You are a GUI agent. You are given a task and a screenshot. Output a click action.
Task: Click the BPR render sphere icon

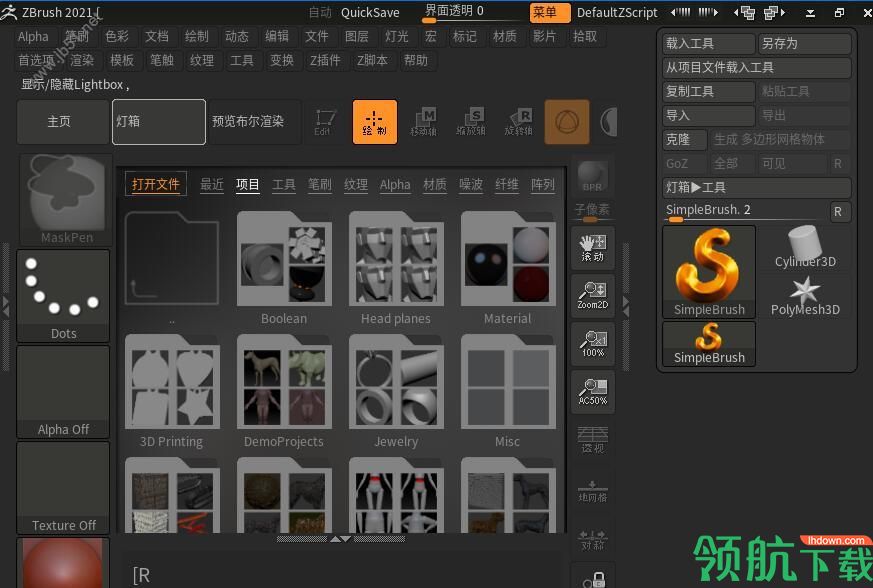[x=592, y=176]
